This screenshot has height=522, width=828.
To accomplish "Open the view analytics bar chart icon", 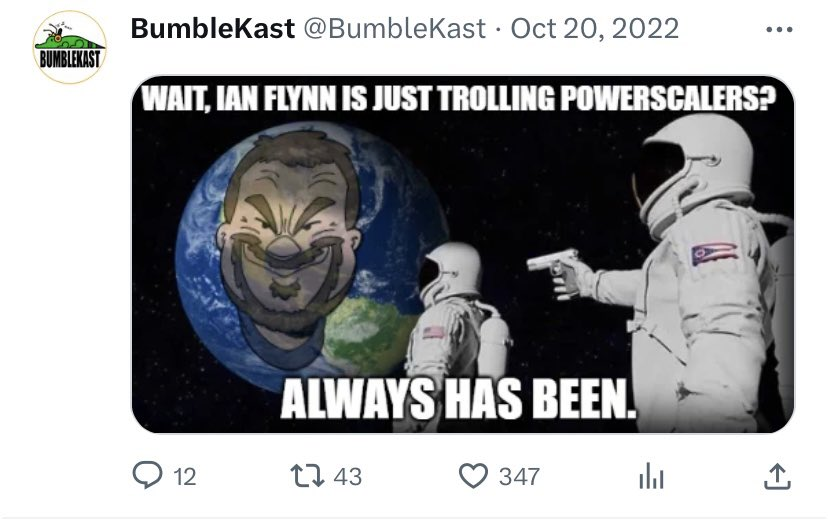I will (x=650, y=477).
